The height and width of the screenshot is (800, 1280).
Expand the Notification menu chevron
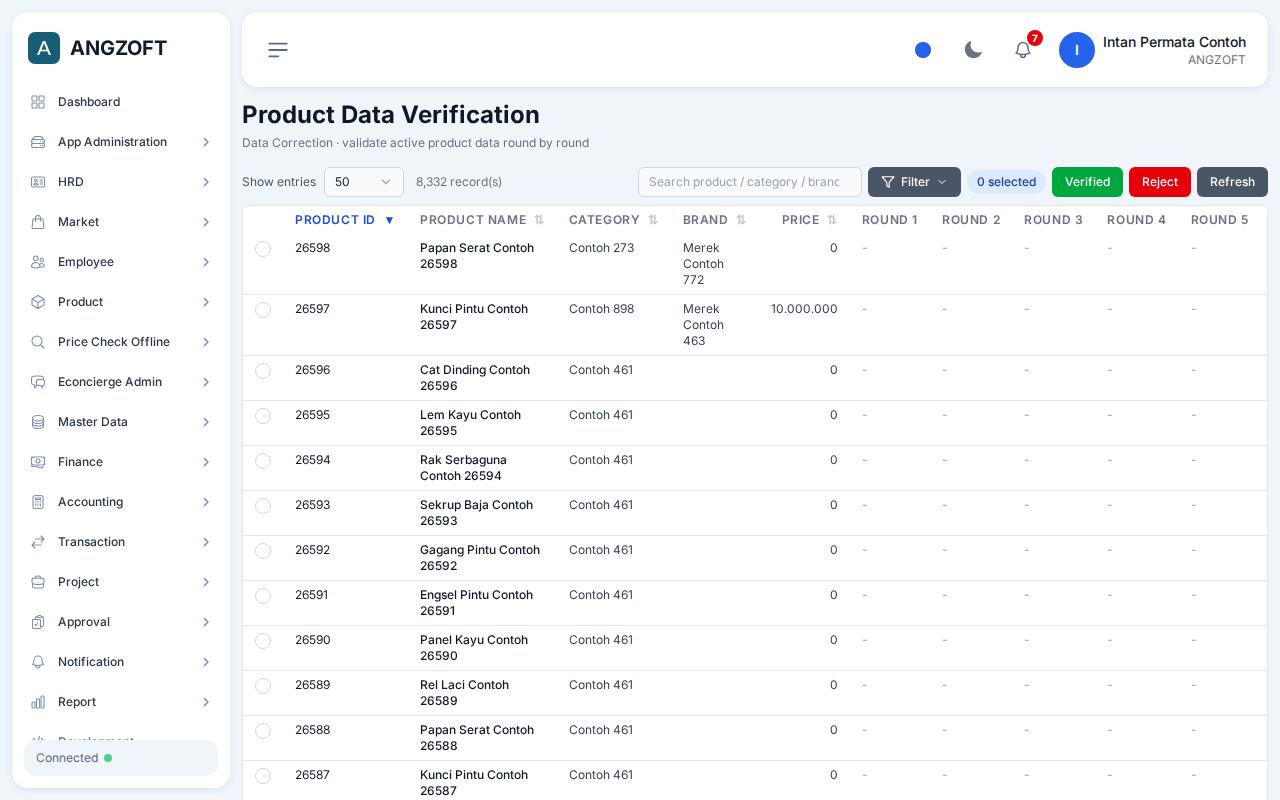click(x=206, y=662)
